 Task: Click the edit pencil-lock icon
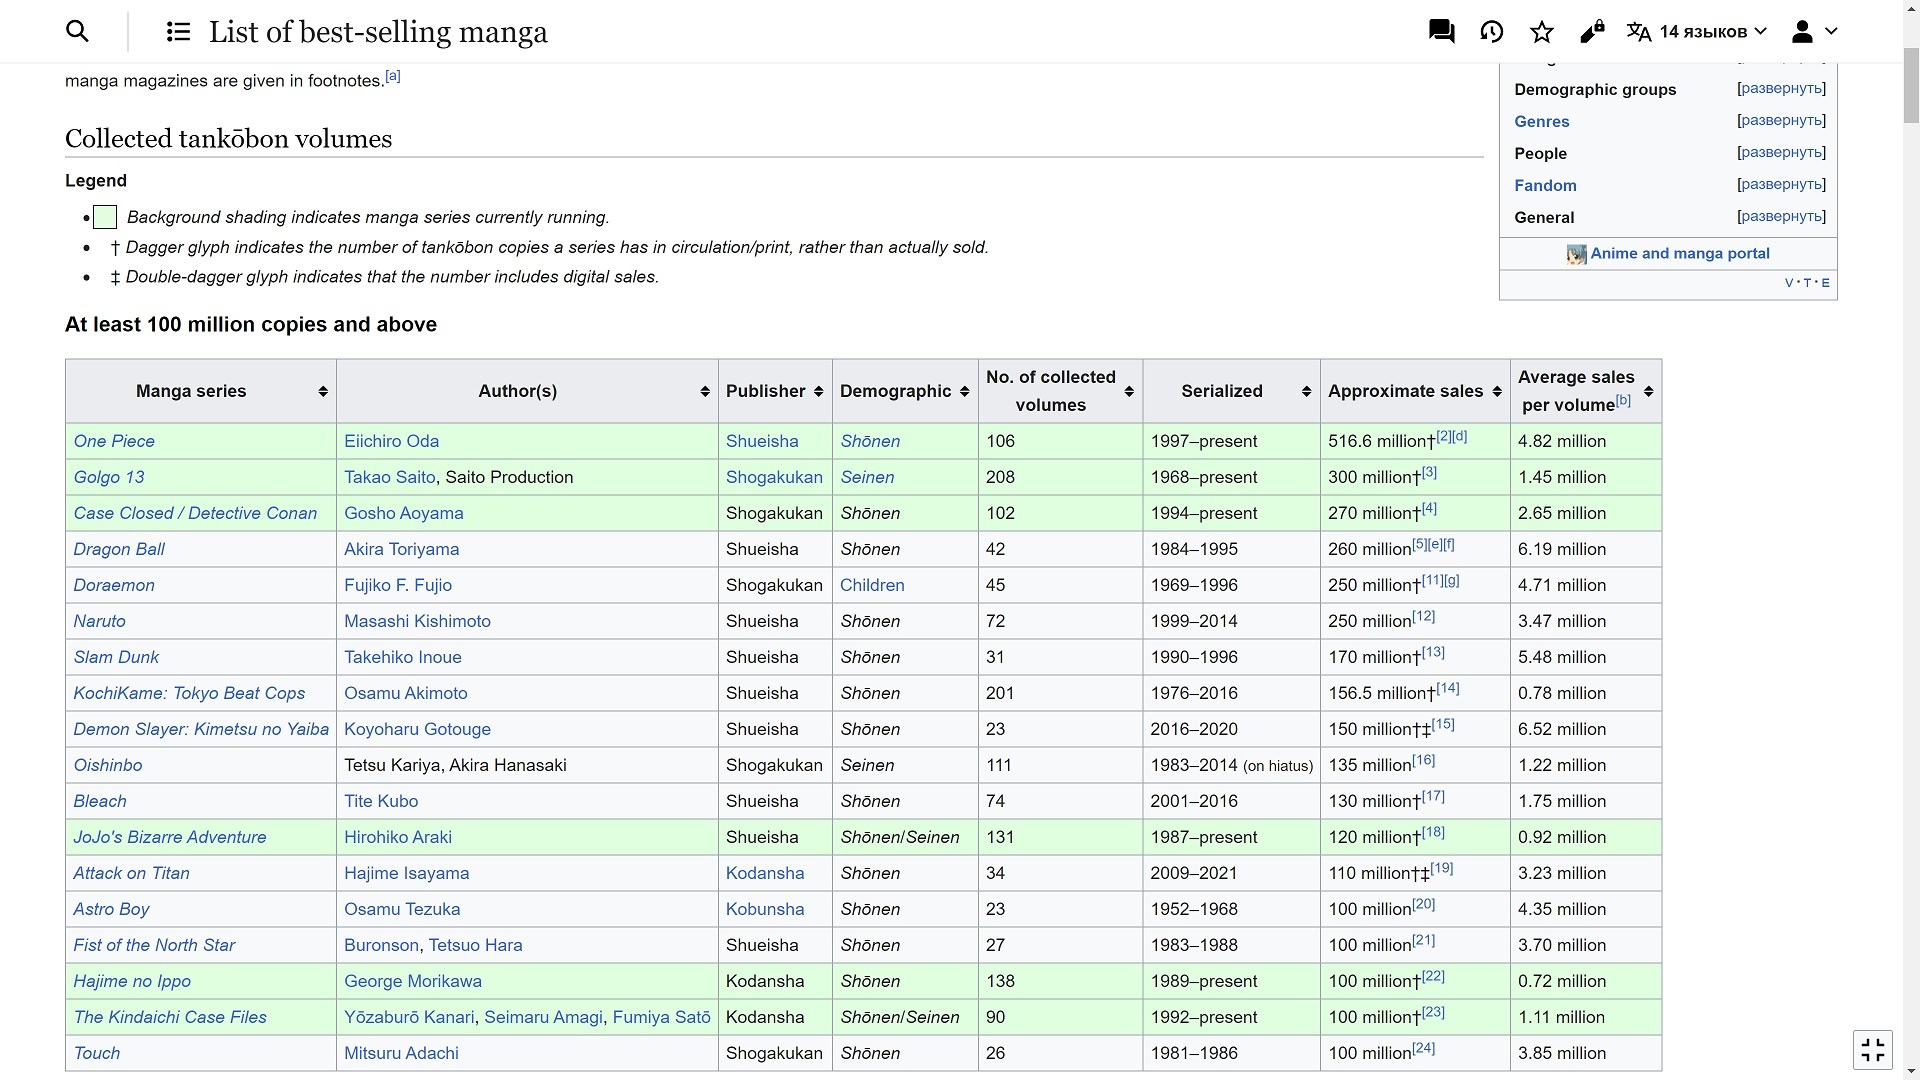point(1591,32)
